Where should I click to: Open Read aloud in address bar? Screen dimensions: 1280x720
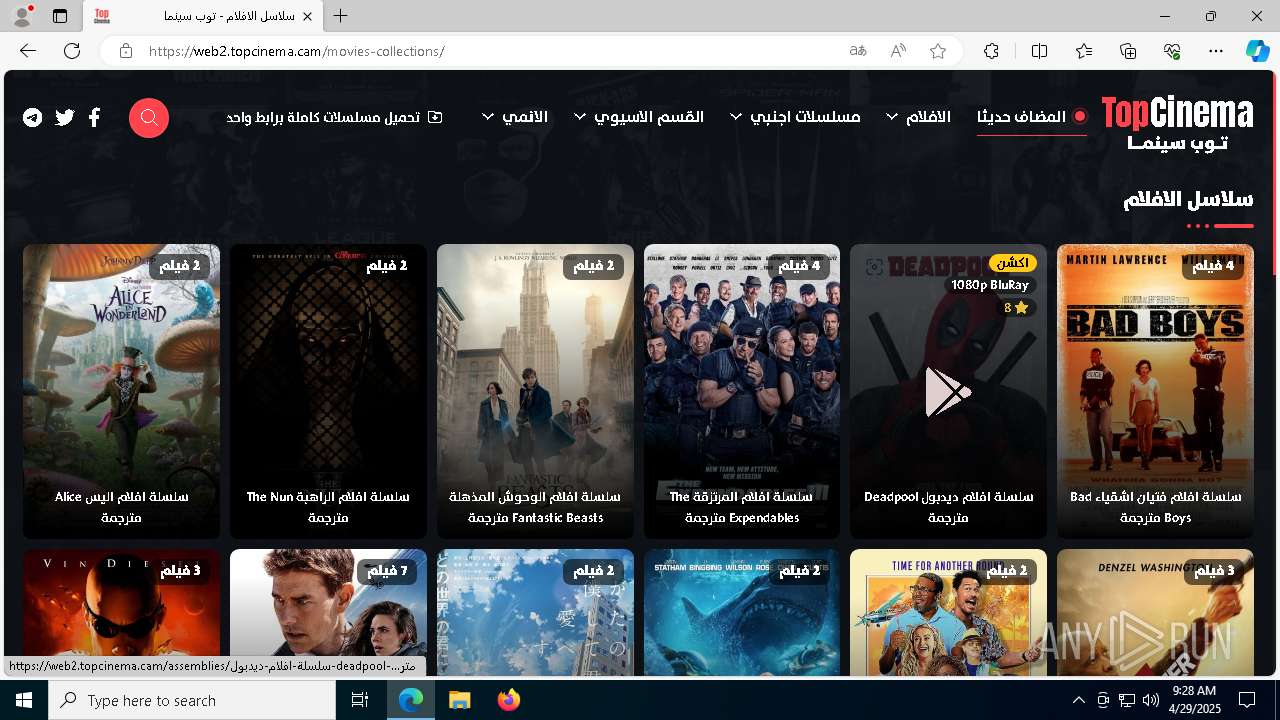tap(898, 51)
